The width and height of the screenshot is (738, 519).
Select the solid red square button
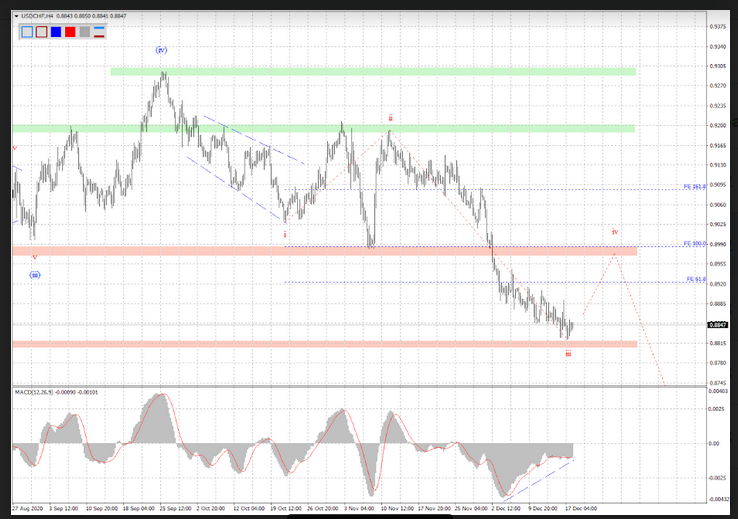(x=70, y=31)
